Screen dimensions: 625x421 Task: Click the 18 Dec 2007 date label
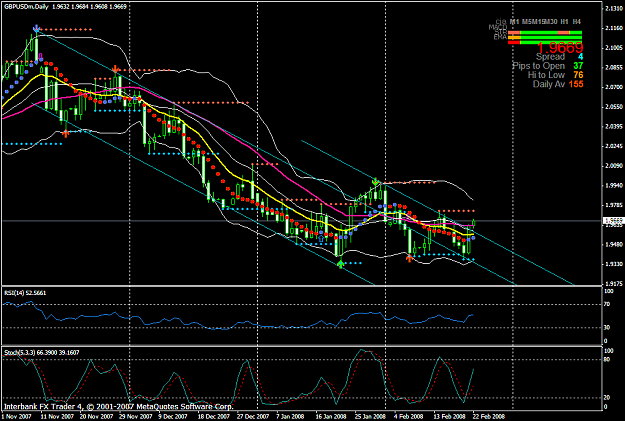214,417
